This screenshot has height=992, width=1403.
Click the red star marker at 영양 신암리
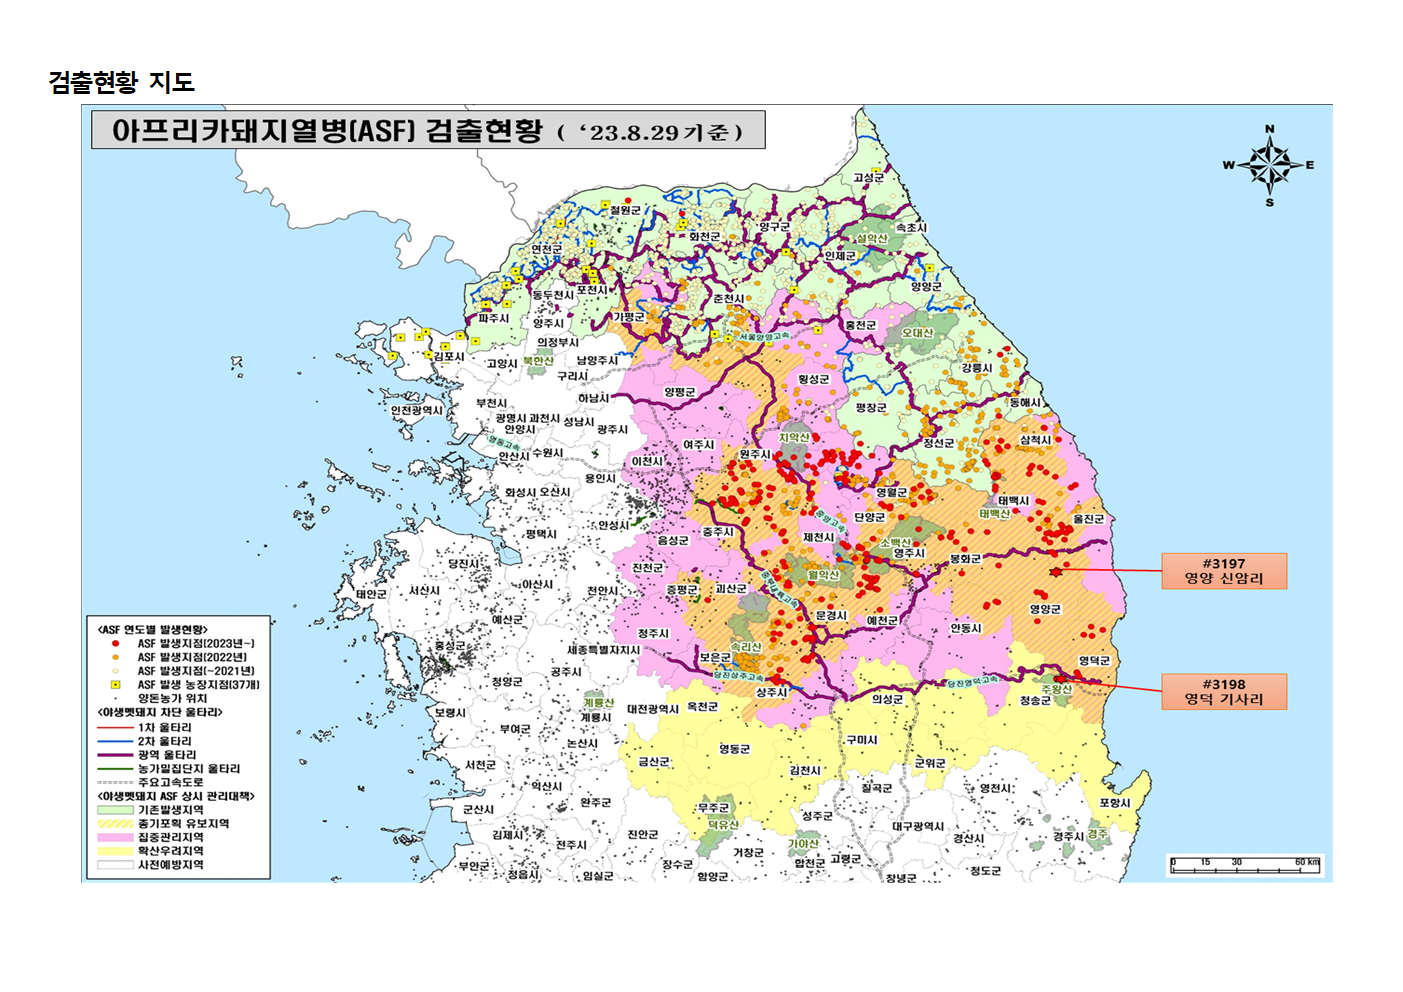point(1056,572)
